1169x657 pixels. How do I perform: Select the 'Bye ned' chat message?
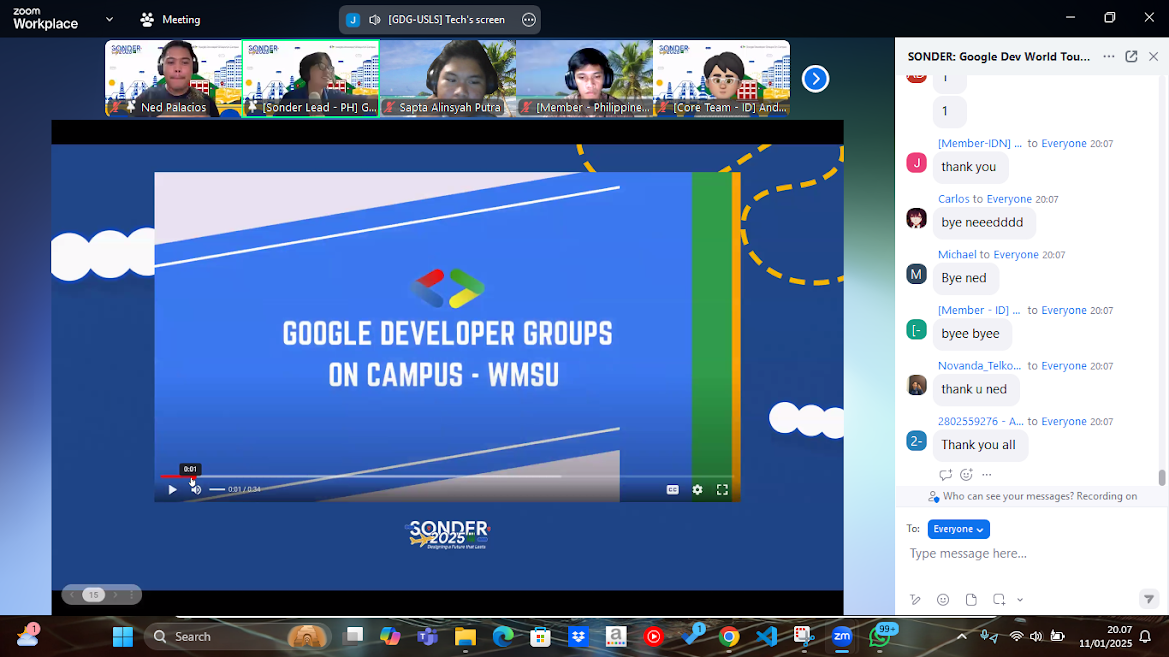pyautogui.click(x=964, y=277)
